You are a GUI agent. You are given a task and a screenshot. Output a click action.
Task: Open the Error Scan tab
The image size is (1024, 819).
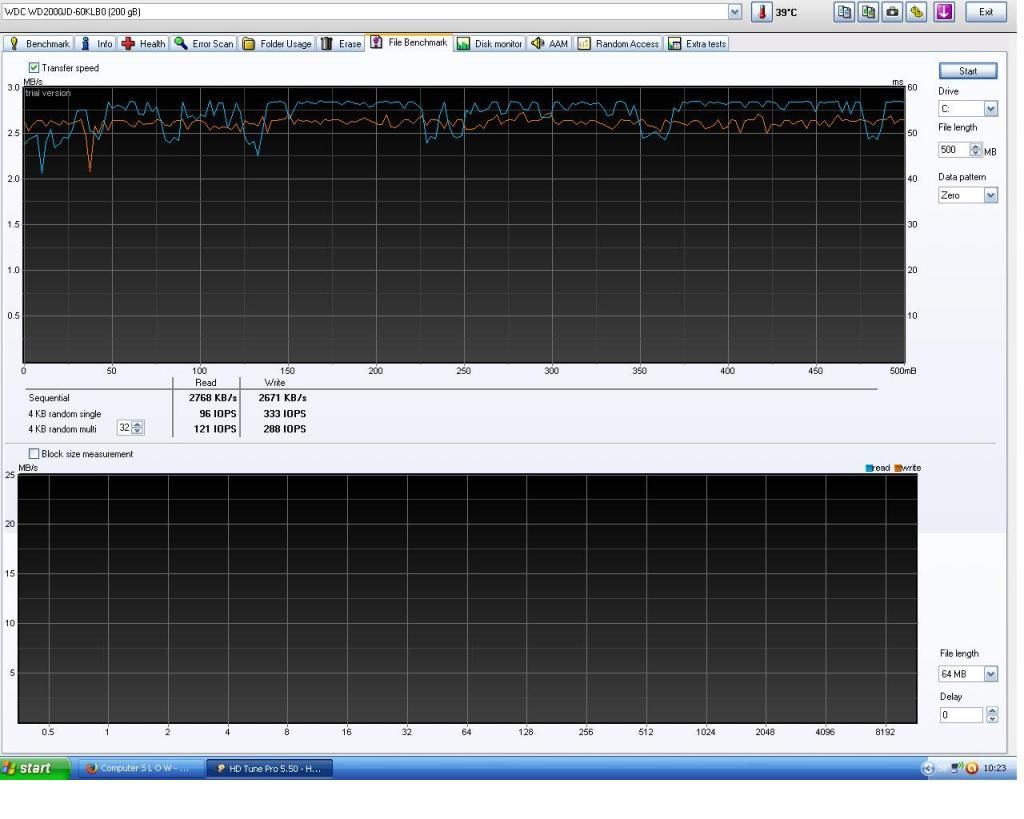pos(204,44)
